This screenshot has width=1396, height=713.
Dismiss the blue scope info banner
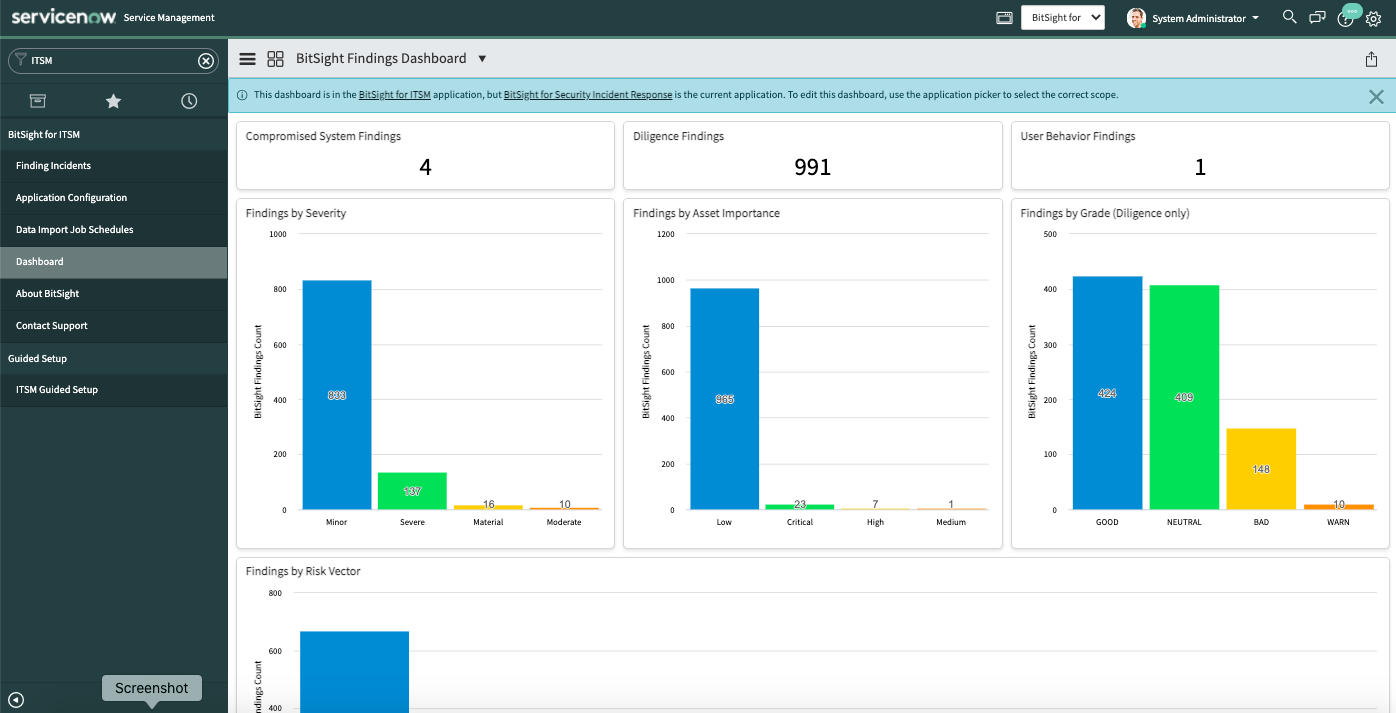pyautogui.click(x=1376, y=97)
